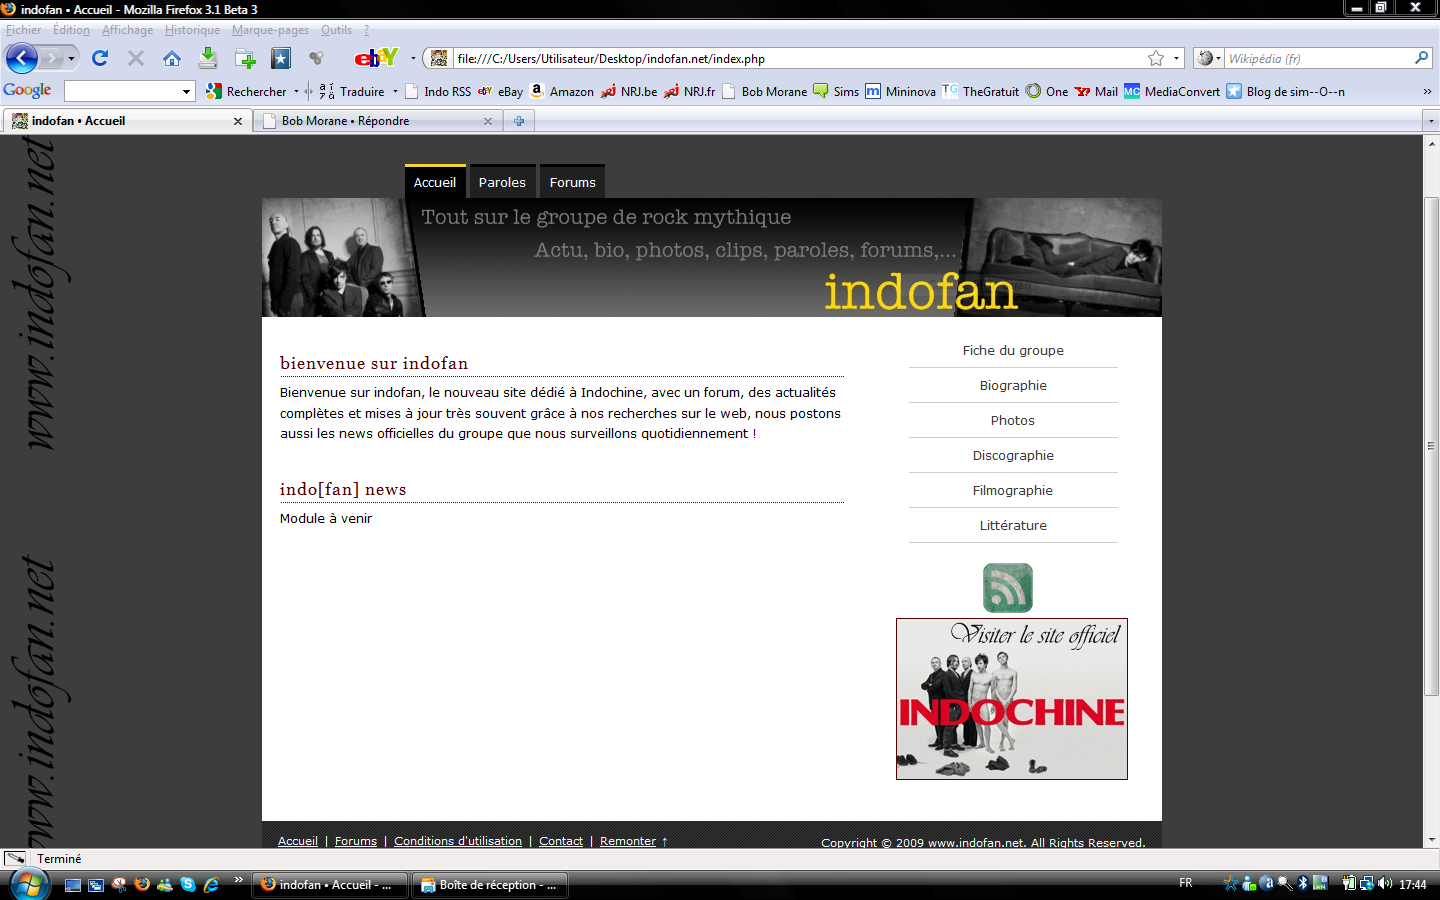Open the bookmarks star panel icon
1440x900 pixels.
tap(281, 59)
